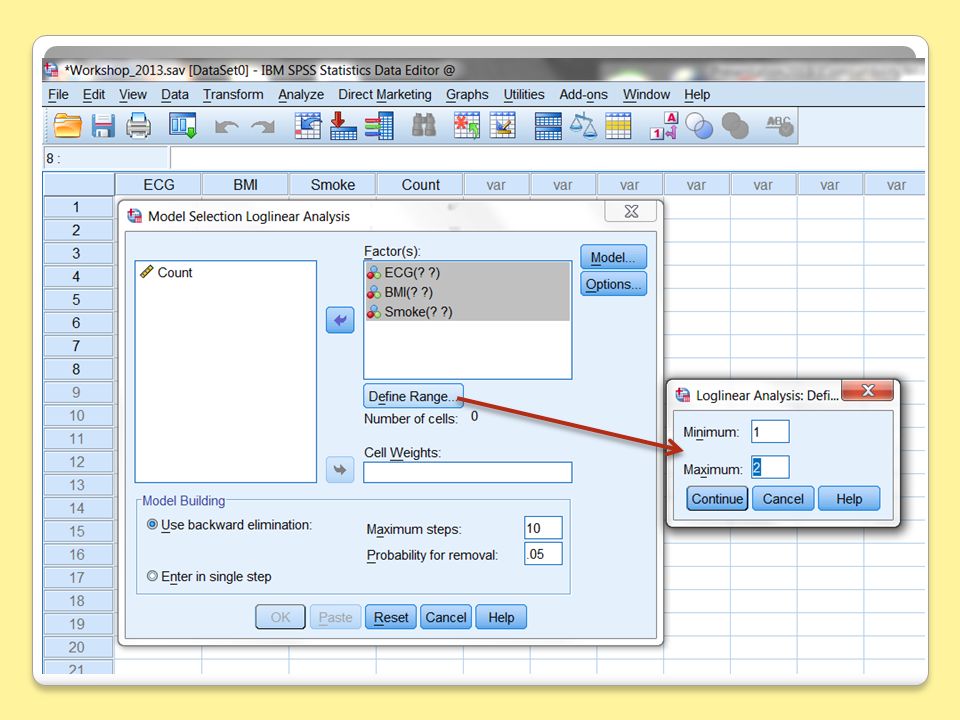Select row number 5 header
This screenshot has height=720, width=960.
click(x=78, y=299)
